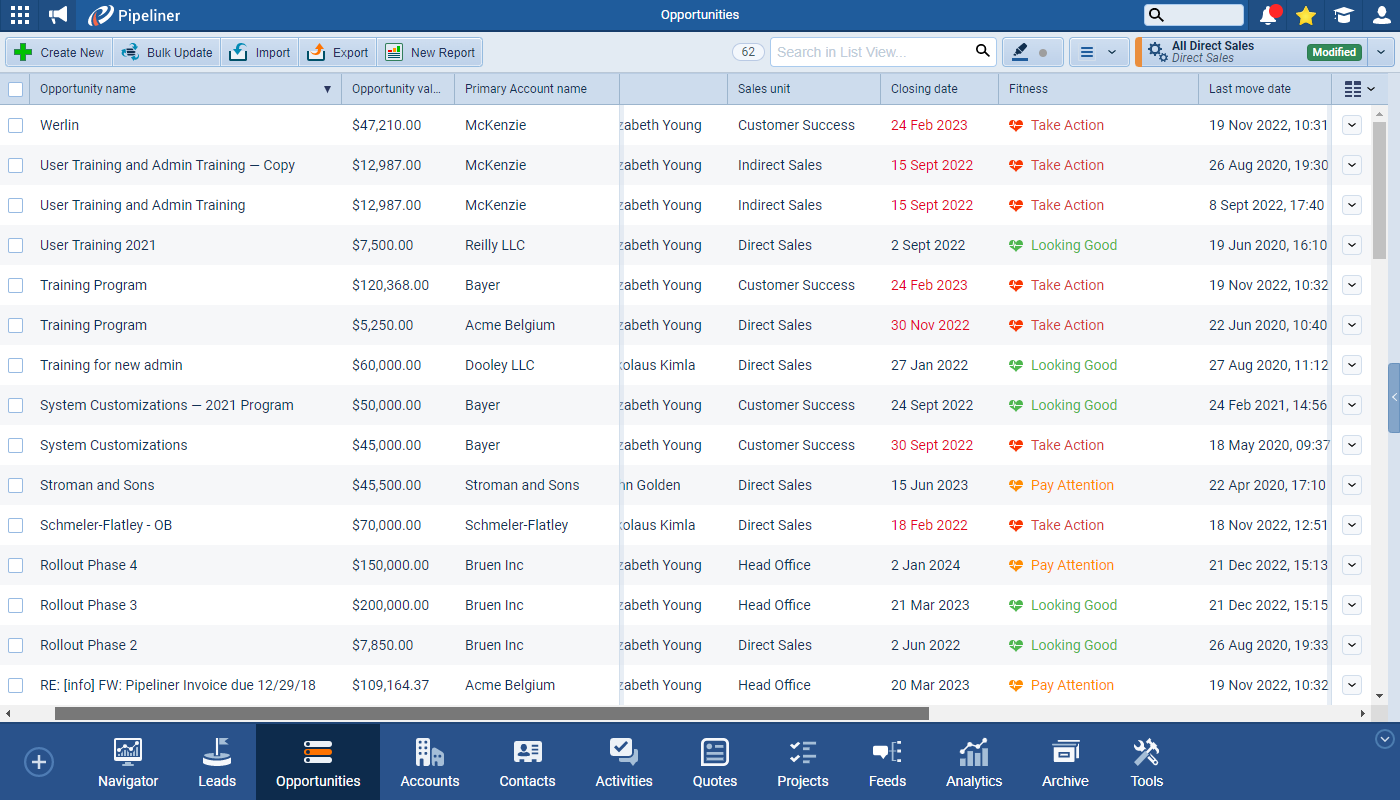1400x800 pixels.
Task: Expand the All Direct Sales filter dropdown
Action: coord(1381,52)
